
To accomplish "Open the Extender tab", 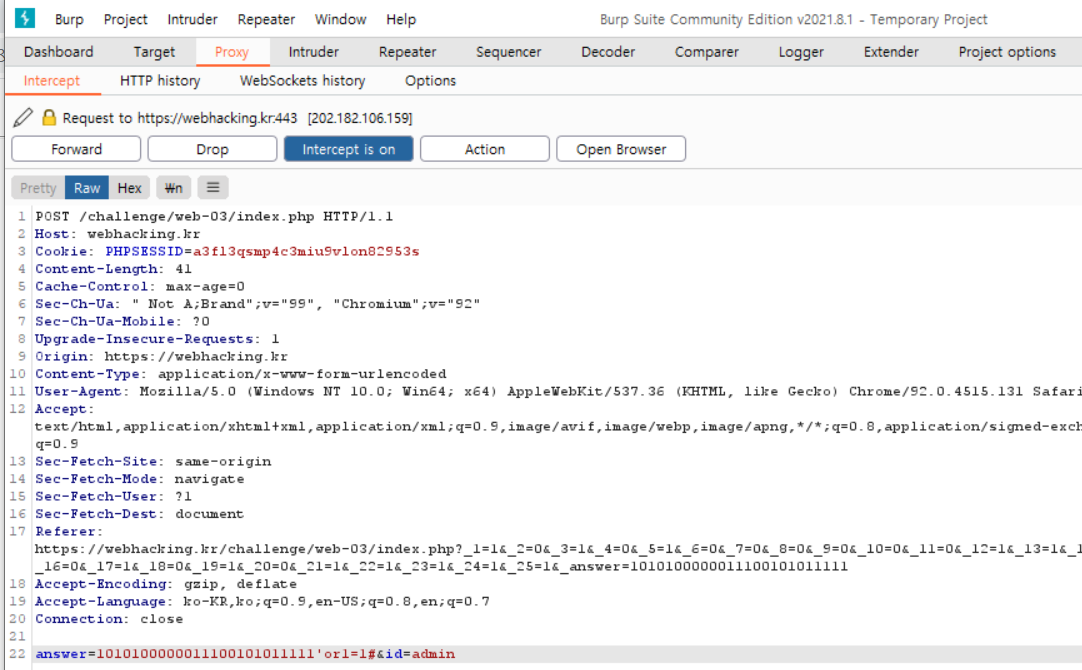I will tap(891, 52).
